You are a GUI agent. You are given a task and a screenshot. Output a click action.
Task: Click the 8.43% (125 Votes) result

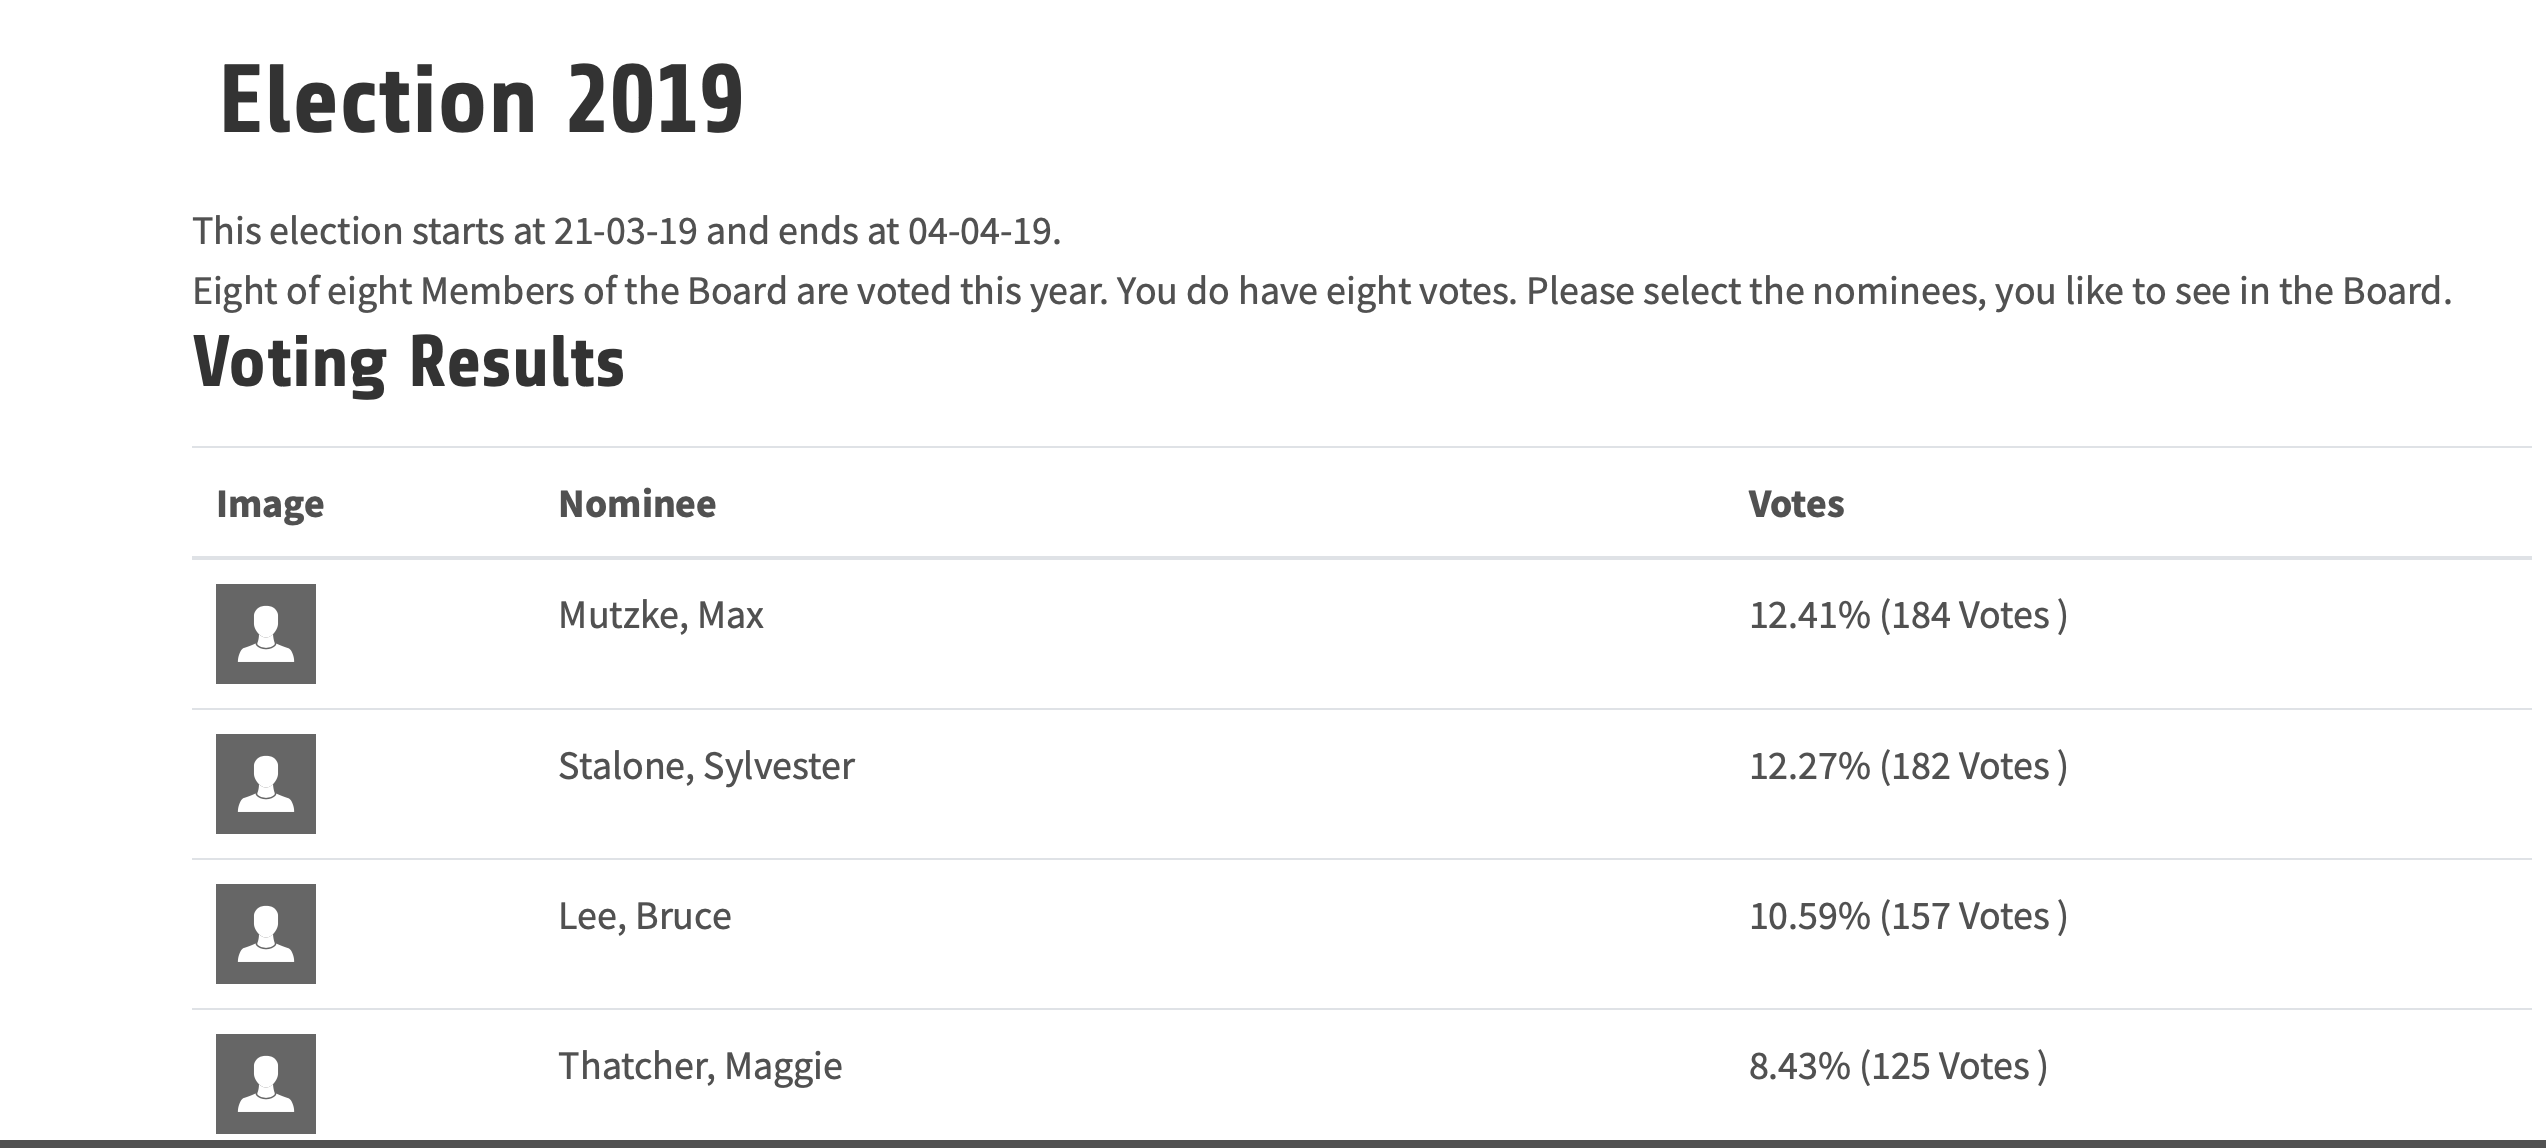pyautogui.click(x=1898, y=1066)
